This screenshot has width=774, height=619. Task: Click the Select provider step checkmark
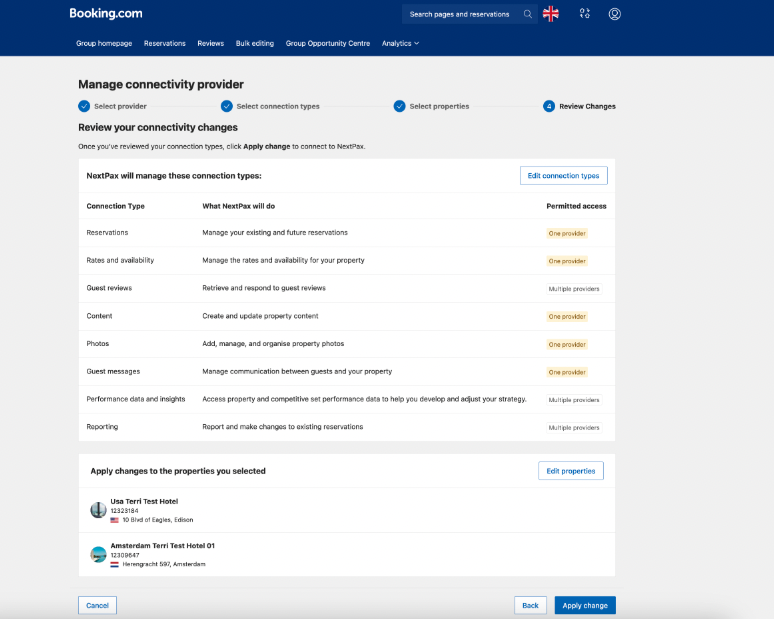(84, 106)
